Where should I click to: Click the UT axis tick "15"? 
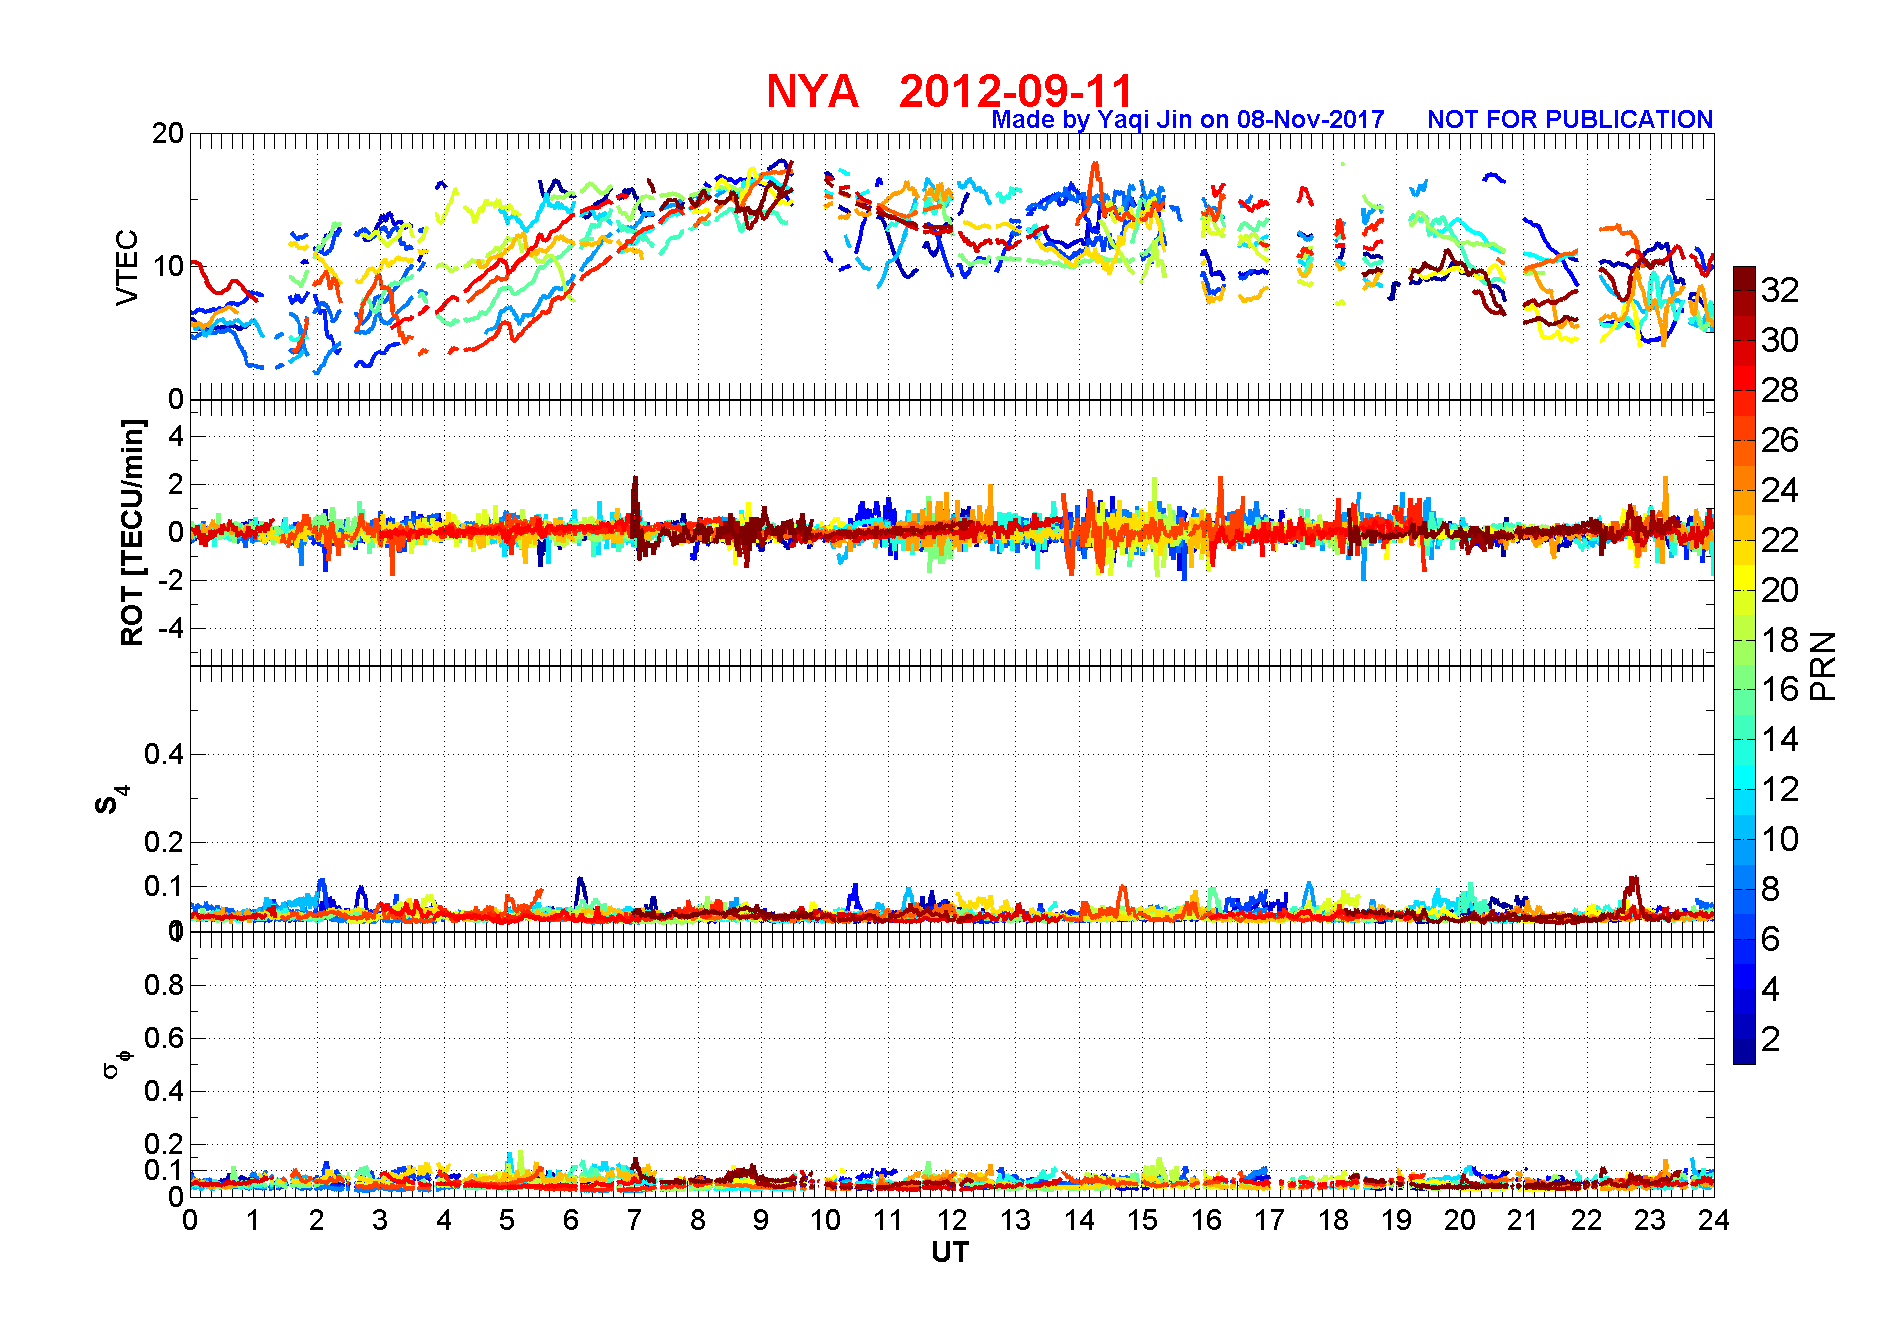point(1142,1220)
